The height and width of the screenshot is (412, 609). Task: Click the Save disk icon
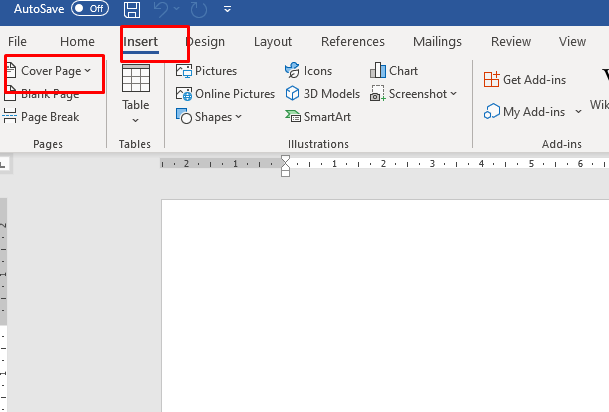pyautogui.click(x=132, y=9)
